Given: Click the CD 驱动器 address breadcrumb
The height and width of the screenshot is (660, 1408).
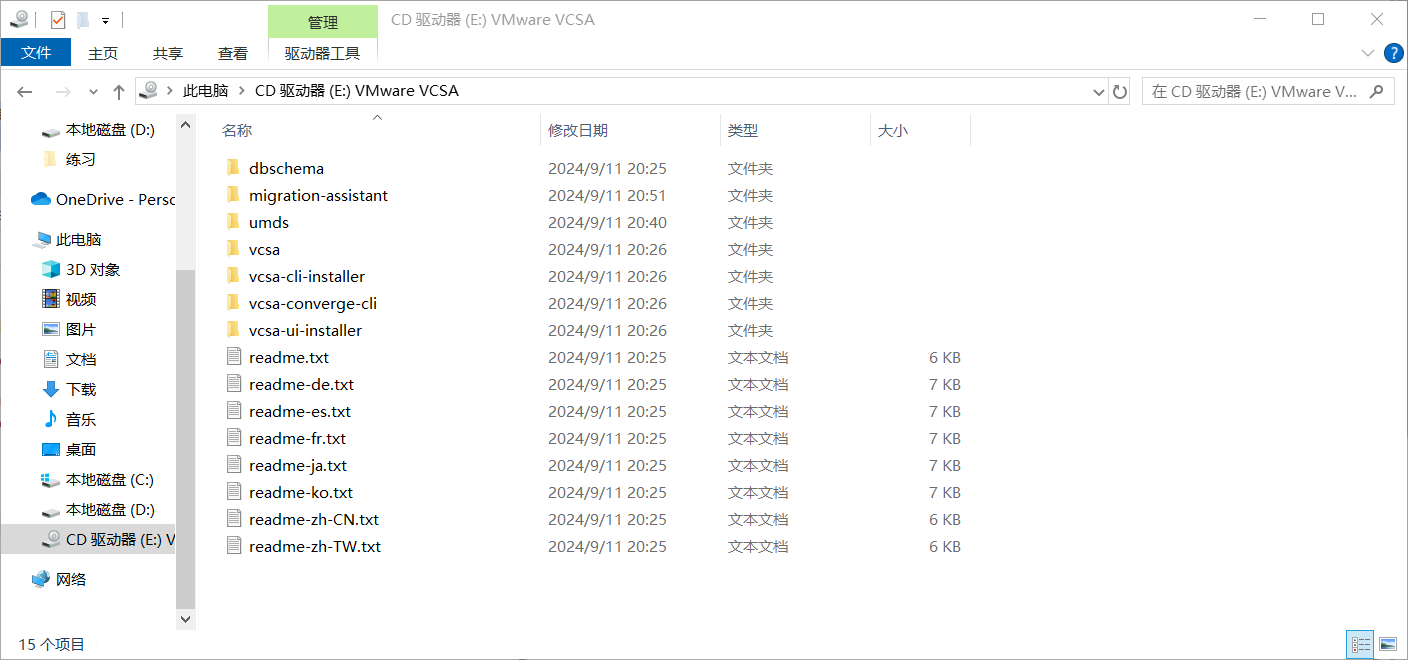Looking at the screenshot, I should [357, 91].
